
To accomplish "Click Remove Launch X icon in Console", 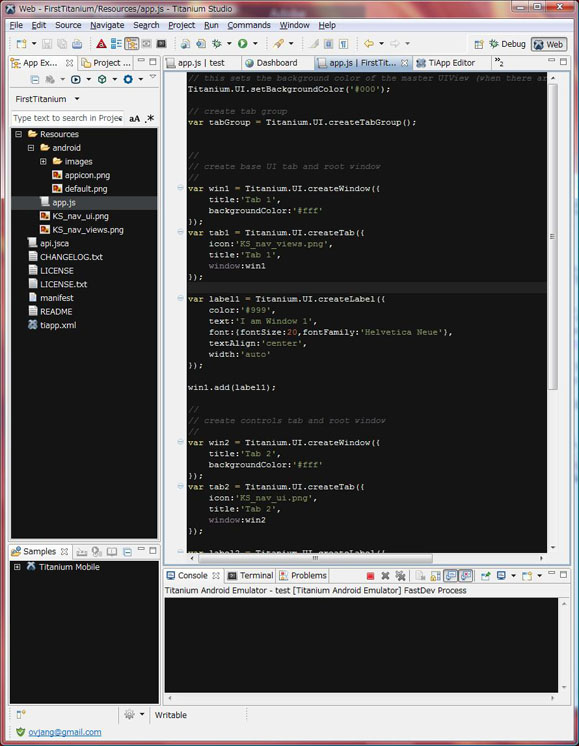I will coord(385,576).
